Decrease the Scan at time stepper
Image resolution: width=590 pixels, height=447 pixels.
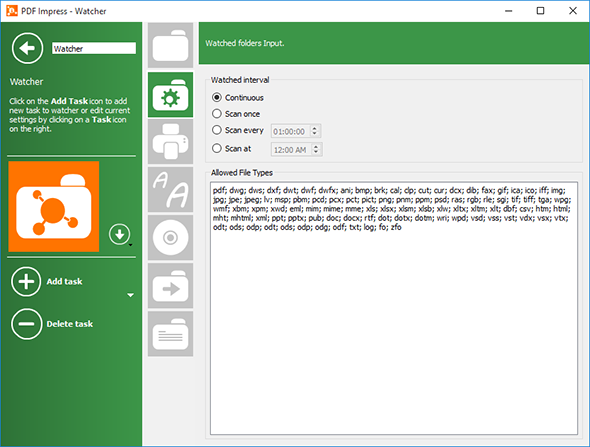point(316,152)
